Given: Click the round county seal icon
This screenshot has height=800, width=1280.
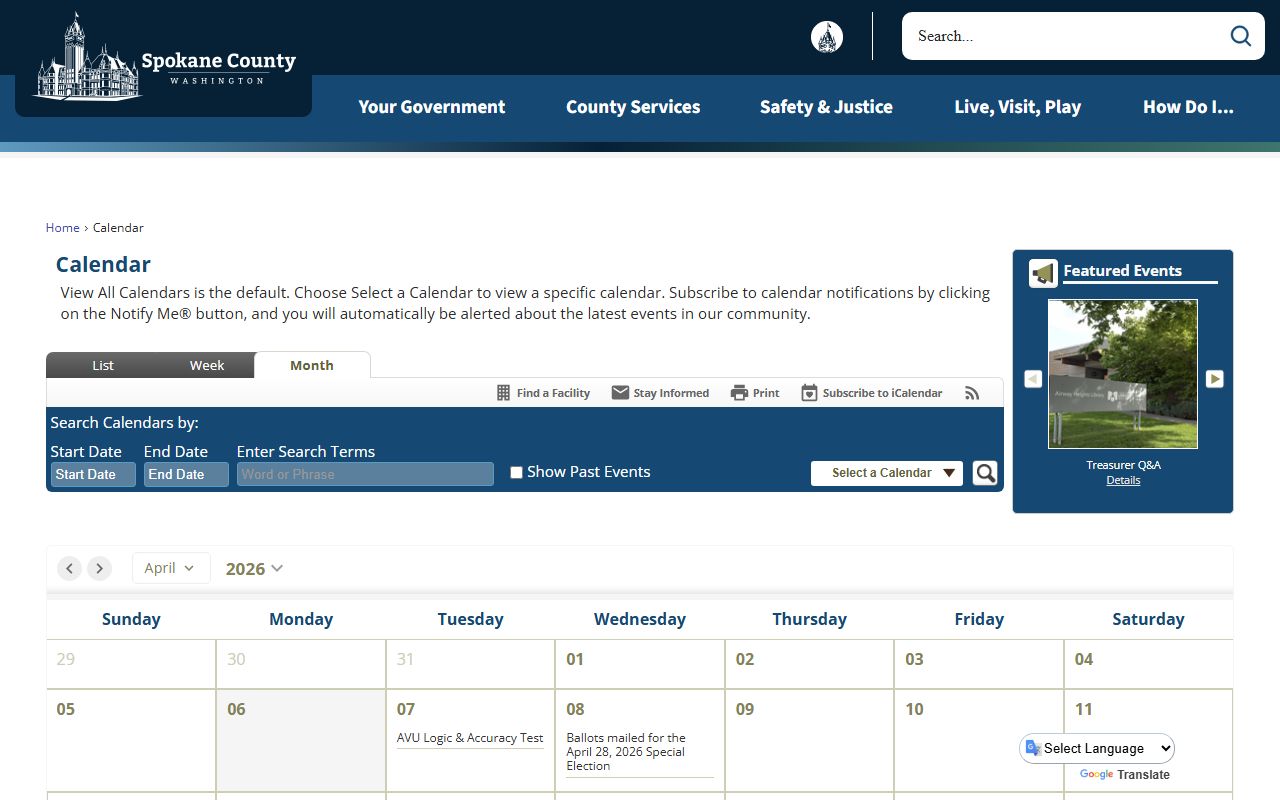Looking at the screenshot, I should point(826,37).
